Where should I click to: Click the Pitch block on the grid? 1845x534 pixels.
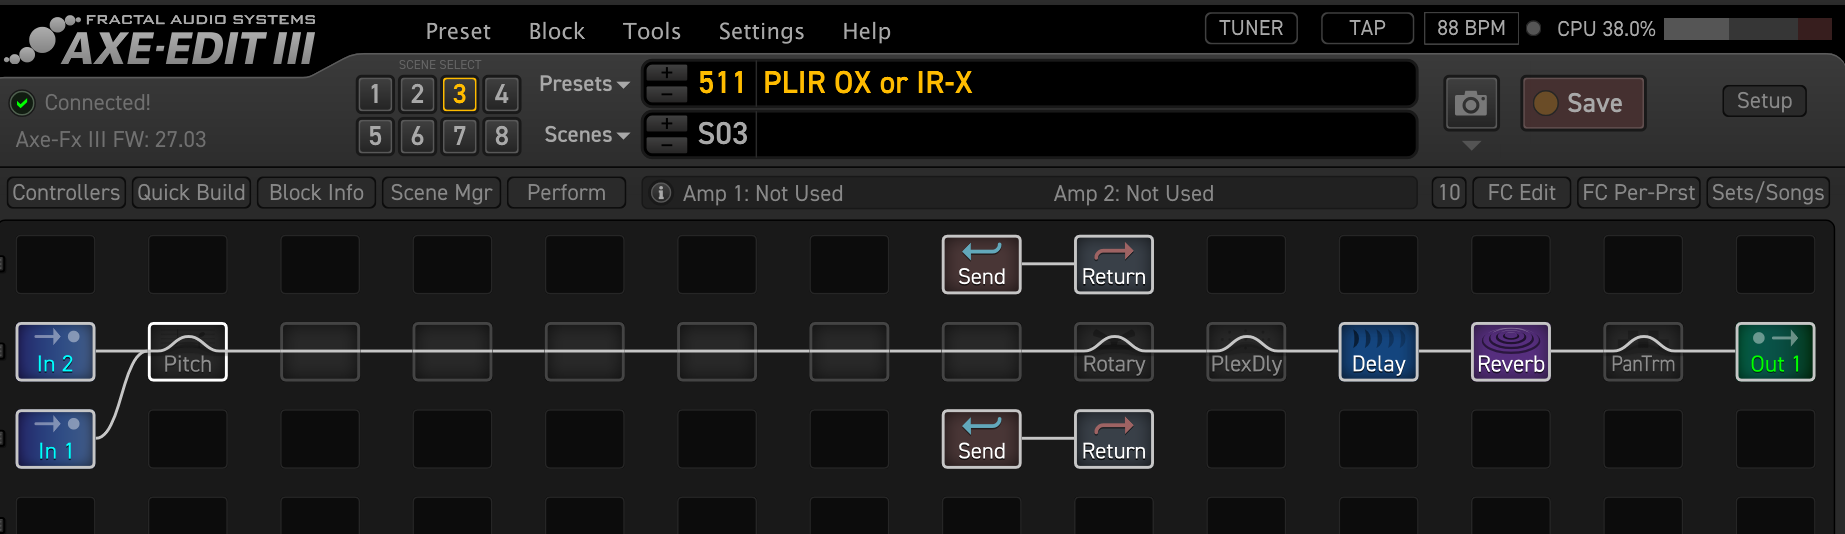coord(188,352)
